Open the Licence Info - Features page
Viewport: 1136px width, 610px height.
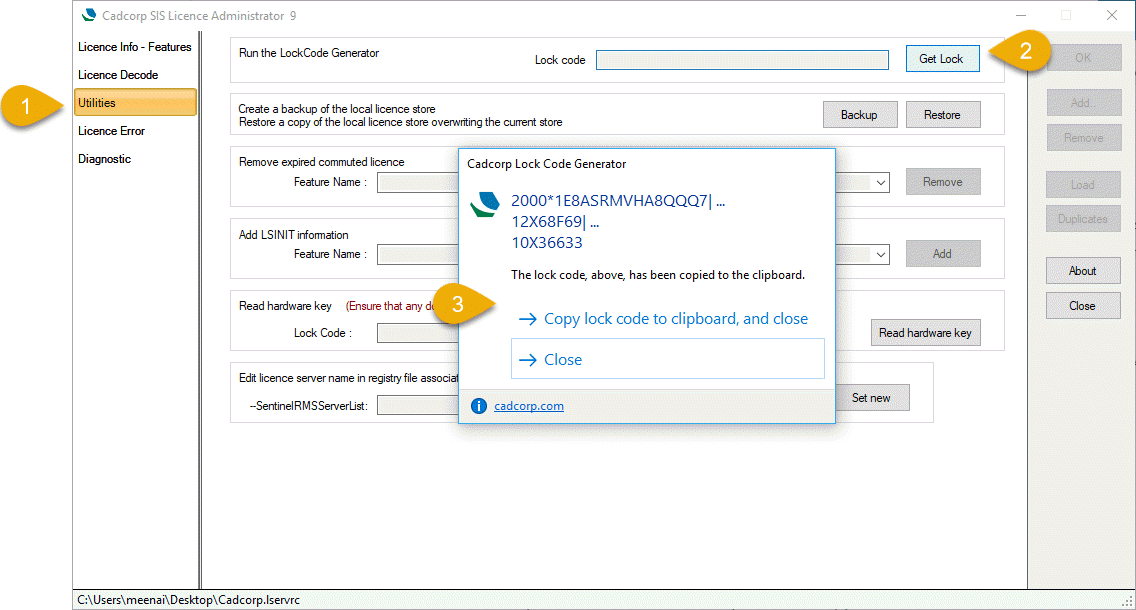coord(135,47)
